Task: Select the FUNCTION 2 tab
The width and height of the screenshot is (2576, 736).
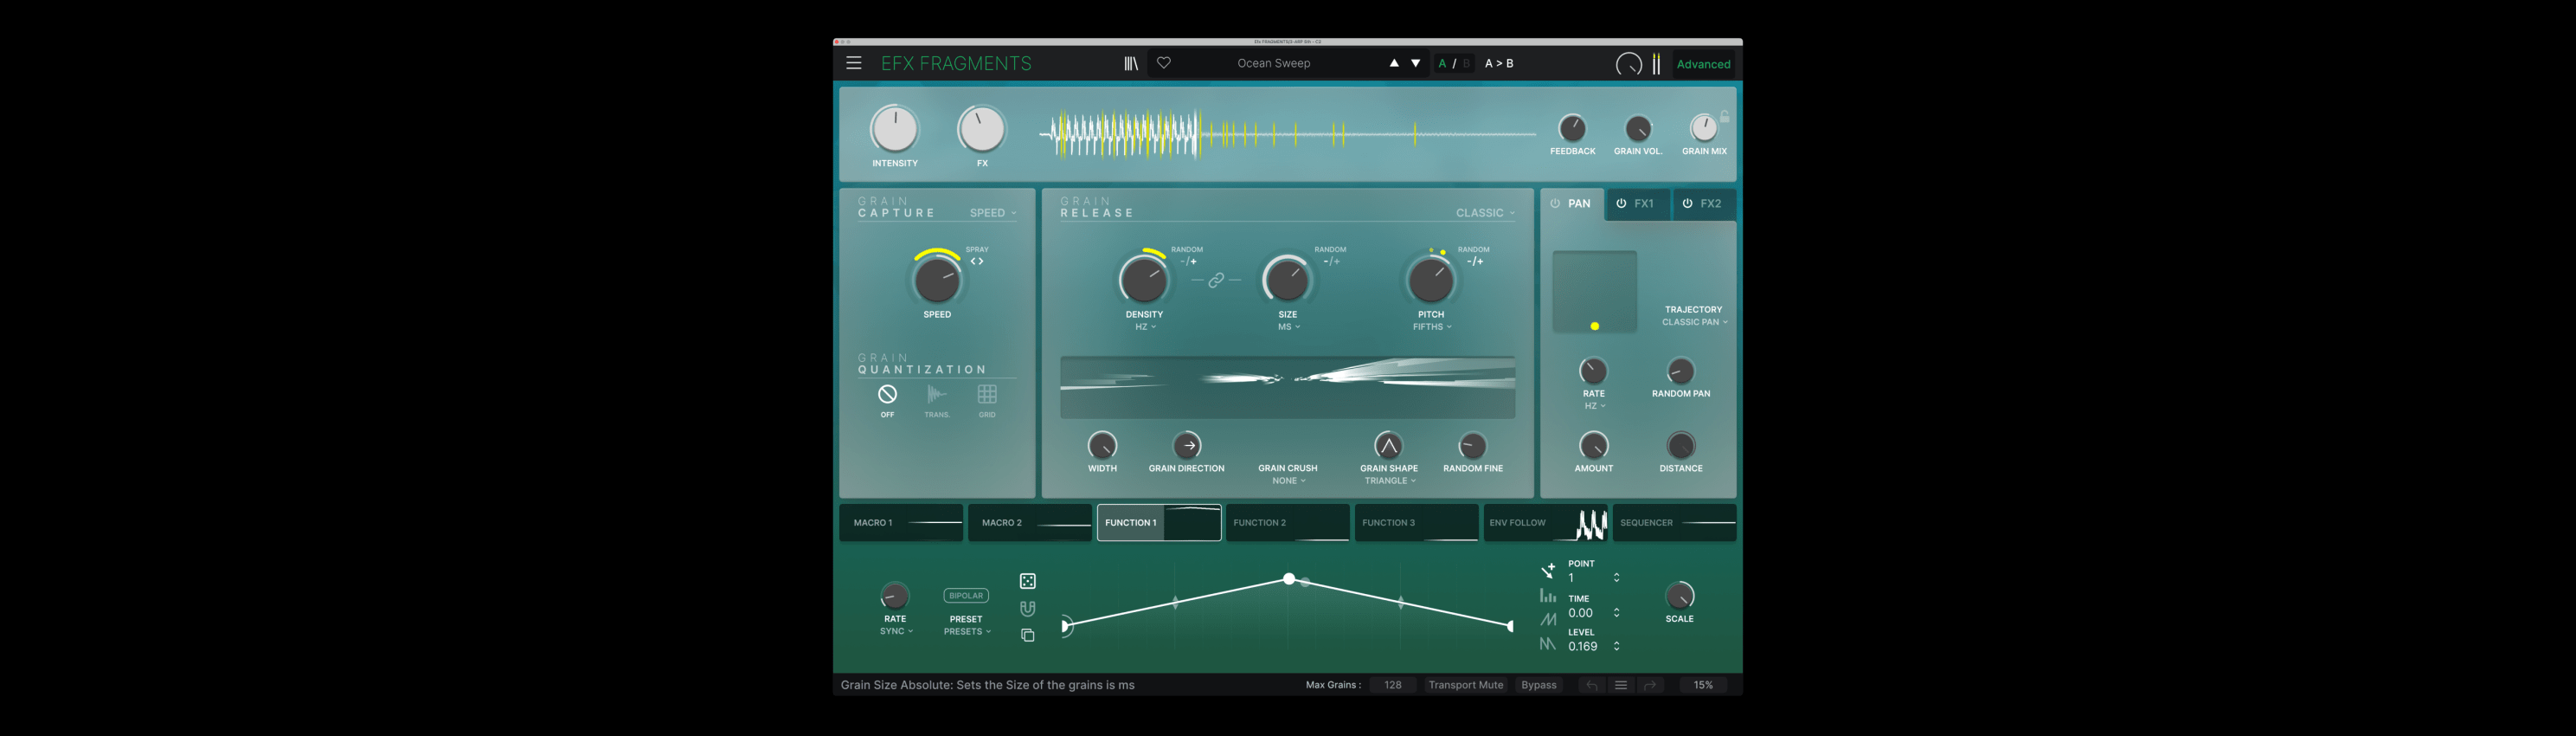Action: [x=1288, y=523]
